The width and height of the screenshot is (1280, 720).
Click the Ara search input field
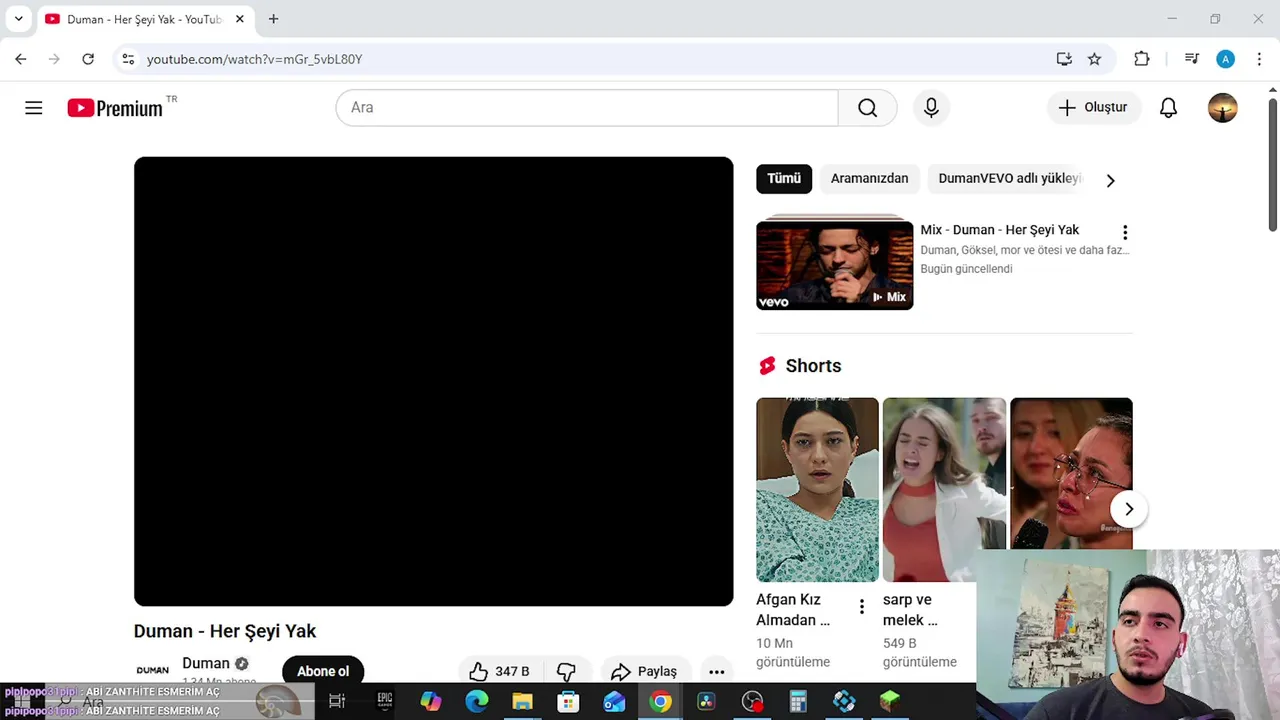pos(587,108)
